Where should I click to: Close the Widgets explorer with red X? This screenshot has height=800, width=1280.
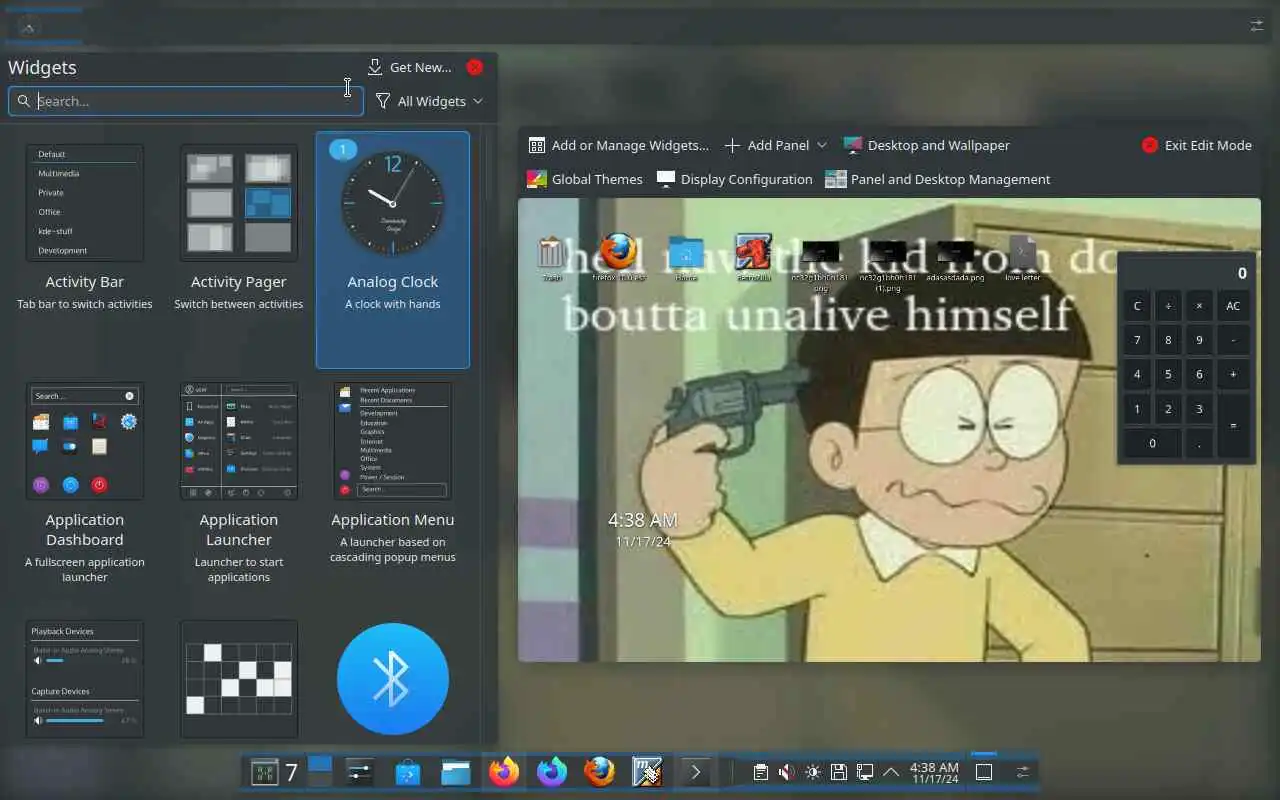[475, 67]
